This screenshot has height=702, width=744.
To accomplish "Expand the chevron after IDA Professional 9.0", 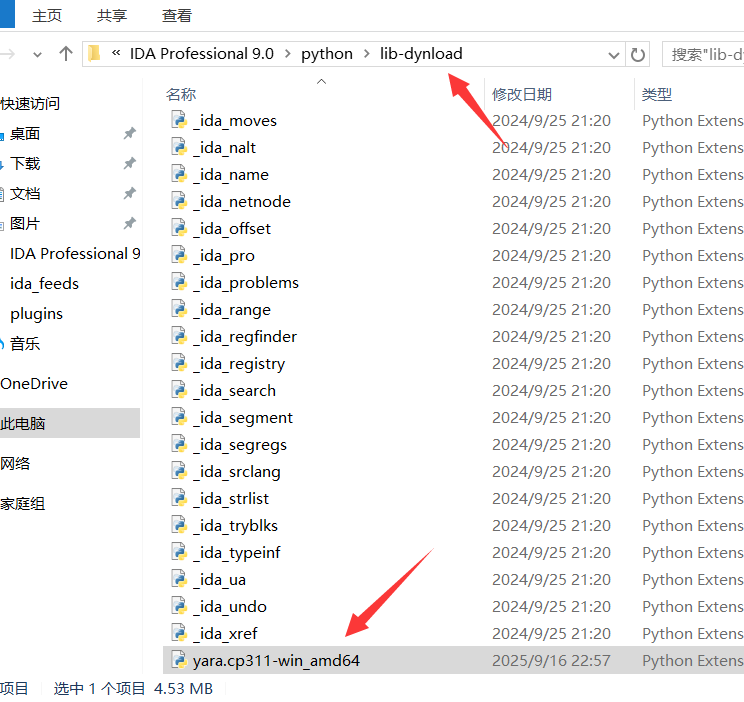I will [287, 54].
